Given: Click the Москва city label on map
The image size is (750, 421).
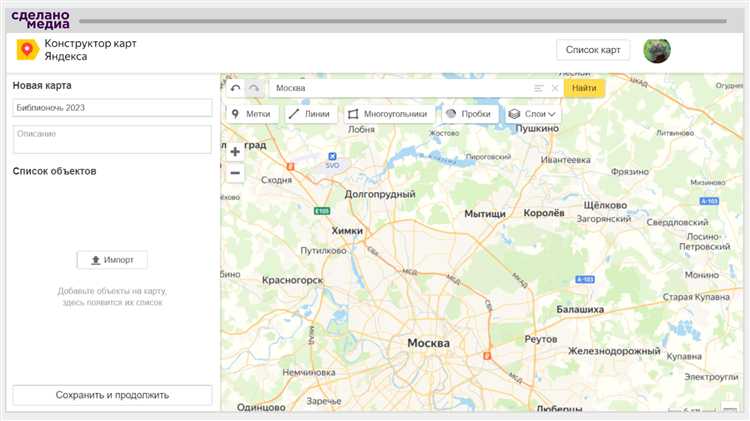Looking at the screenshot, I should coord(429,343).
